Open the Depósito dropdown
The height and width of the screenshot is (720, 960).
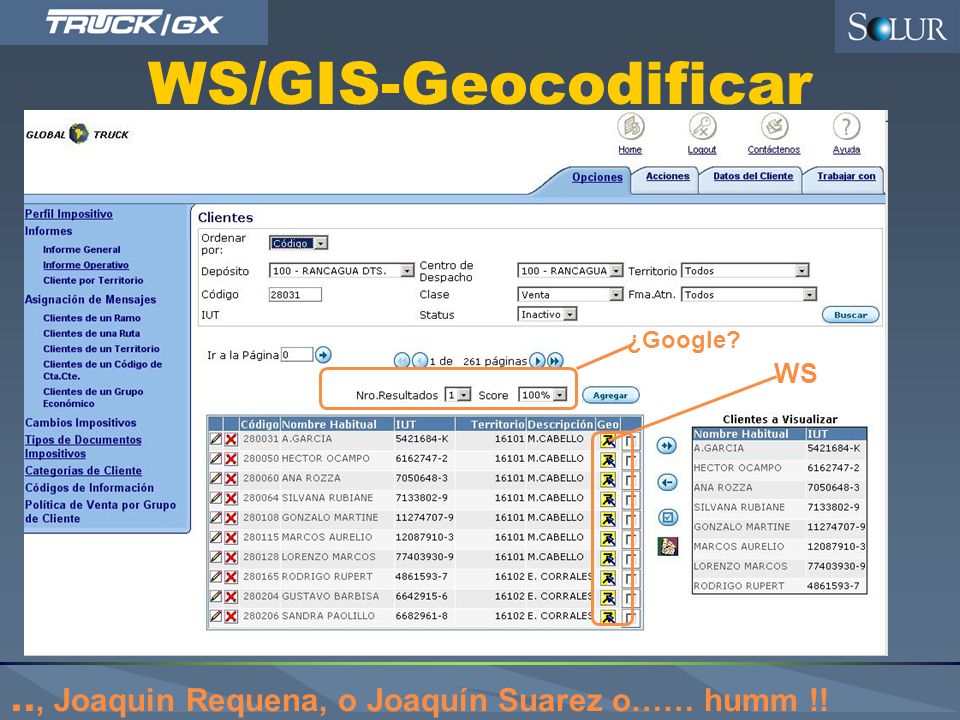342,271
